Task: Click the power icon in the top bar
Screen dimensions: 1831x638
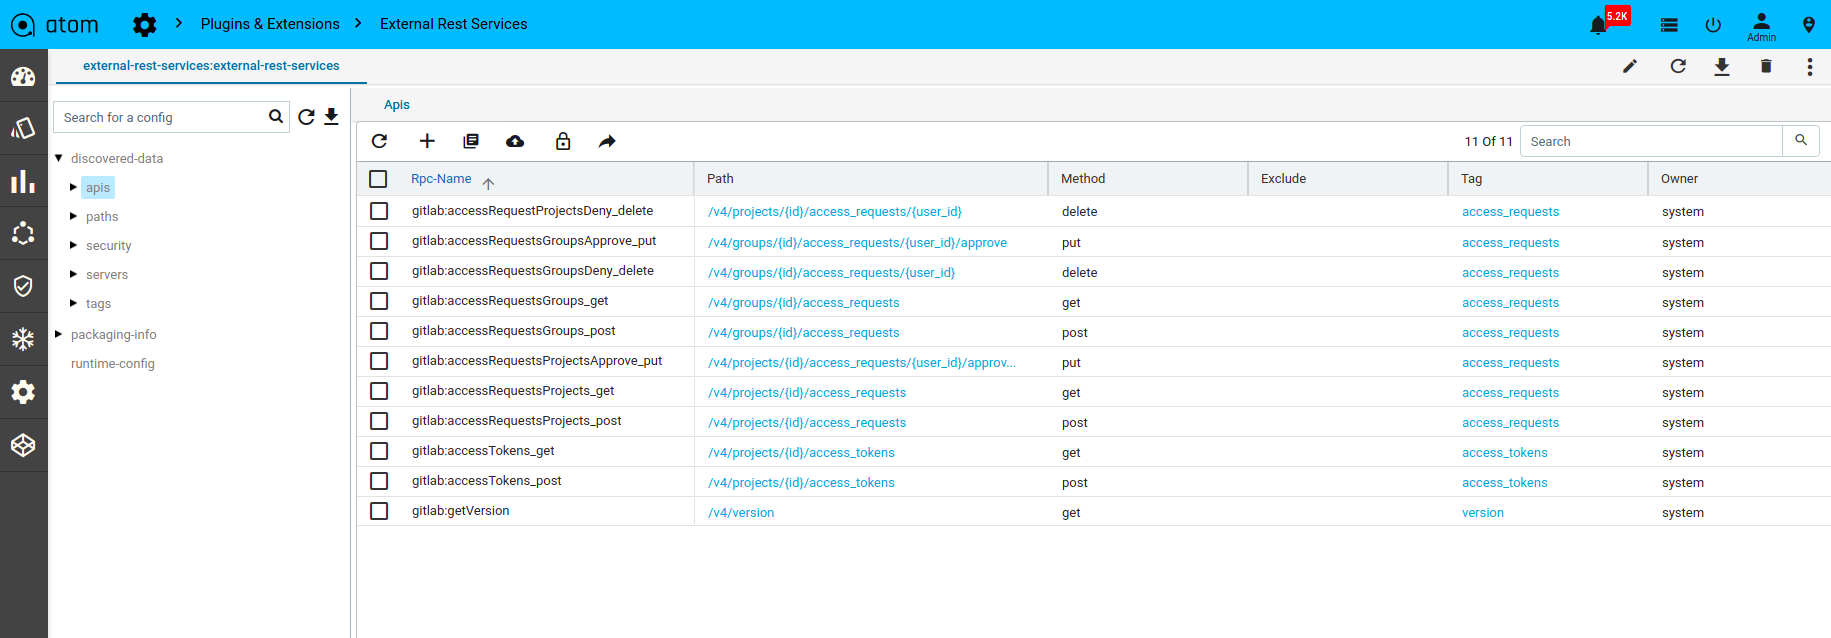Action: coord(1713,24)
